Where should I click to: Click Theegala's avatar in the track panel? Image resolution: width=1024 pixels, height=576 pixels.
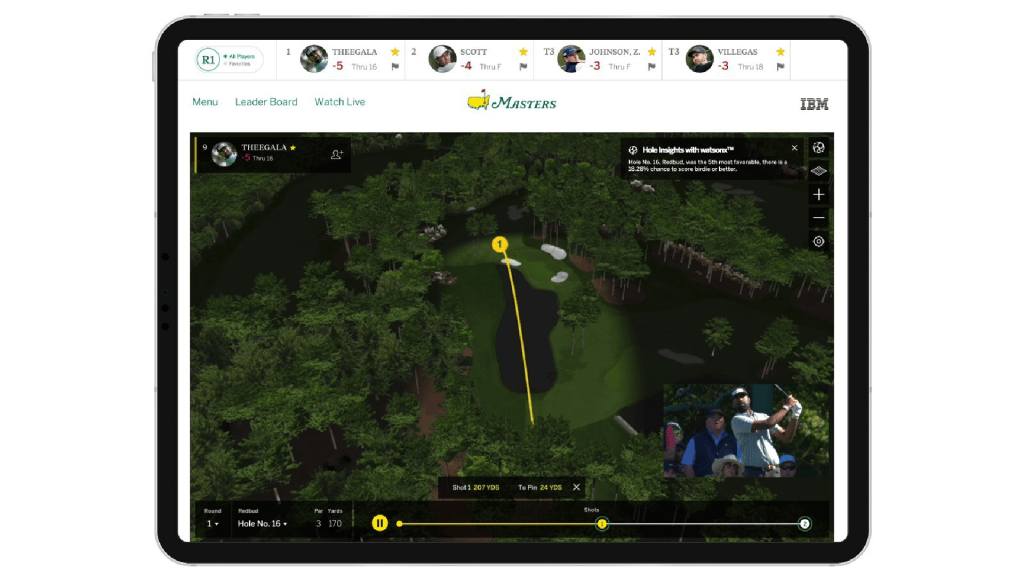[224, 154]
